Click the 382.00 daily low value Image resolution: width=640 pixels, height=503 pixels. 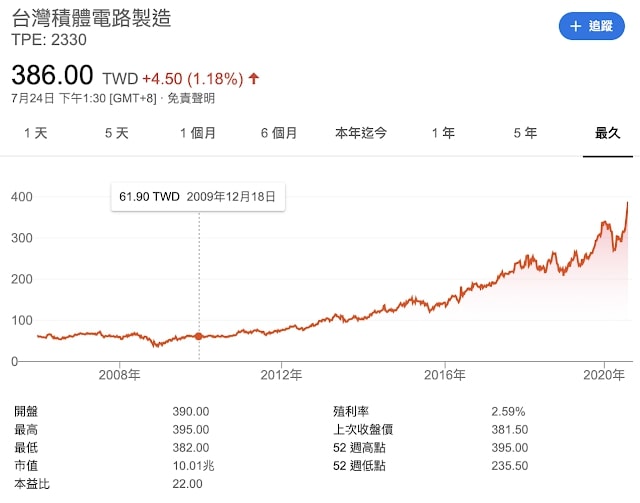point(191,447)
